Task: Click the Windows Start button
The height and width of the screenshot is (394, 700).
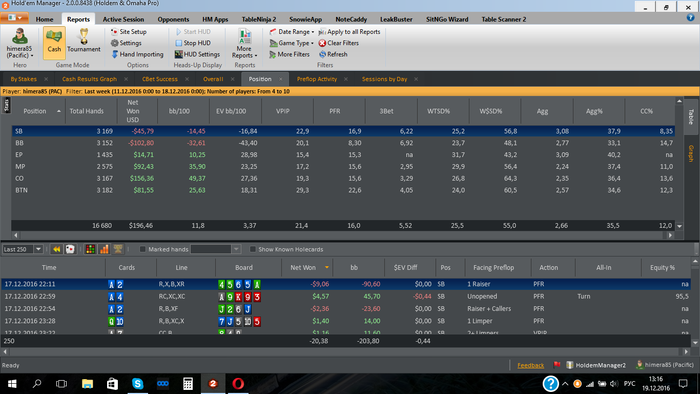Action: coord(12,383)
